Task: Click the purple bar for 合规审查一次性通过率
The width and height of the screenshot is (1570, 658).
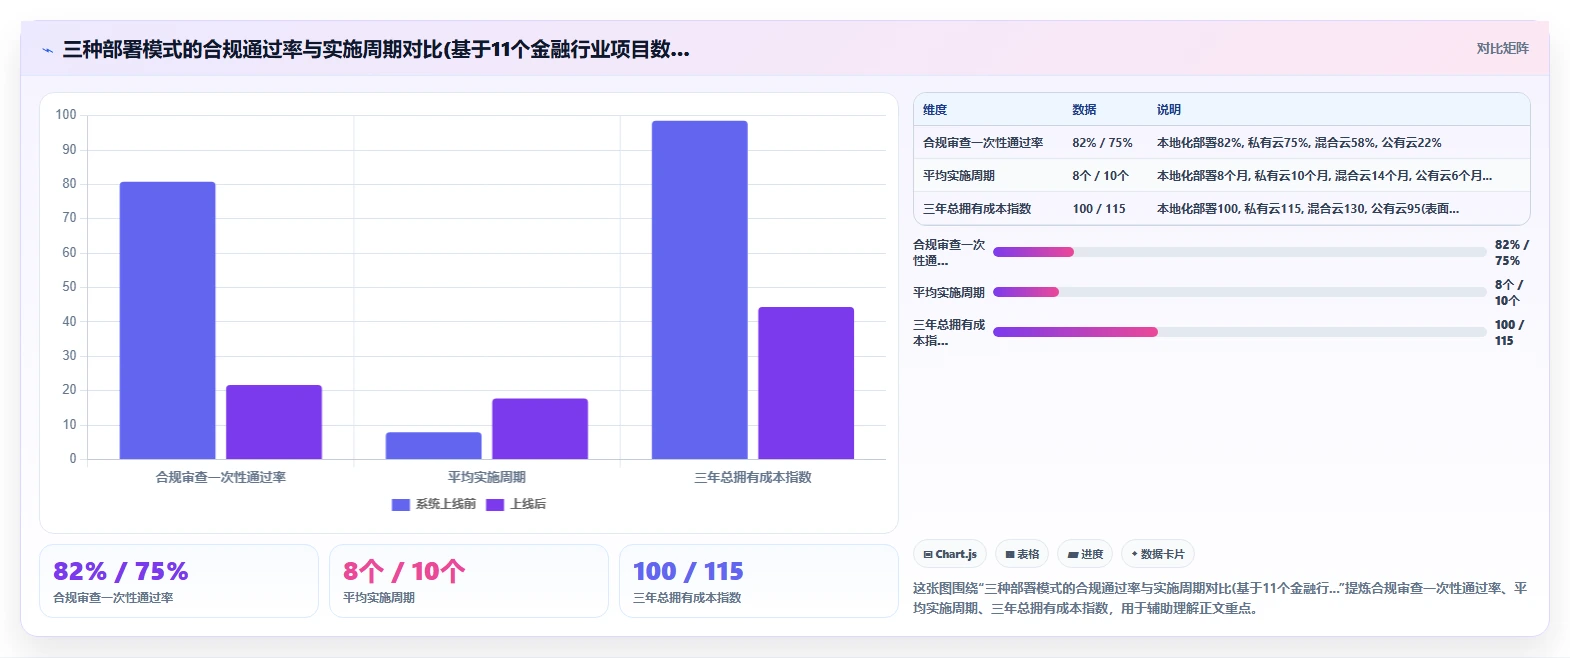Action: point(274,422)
